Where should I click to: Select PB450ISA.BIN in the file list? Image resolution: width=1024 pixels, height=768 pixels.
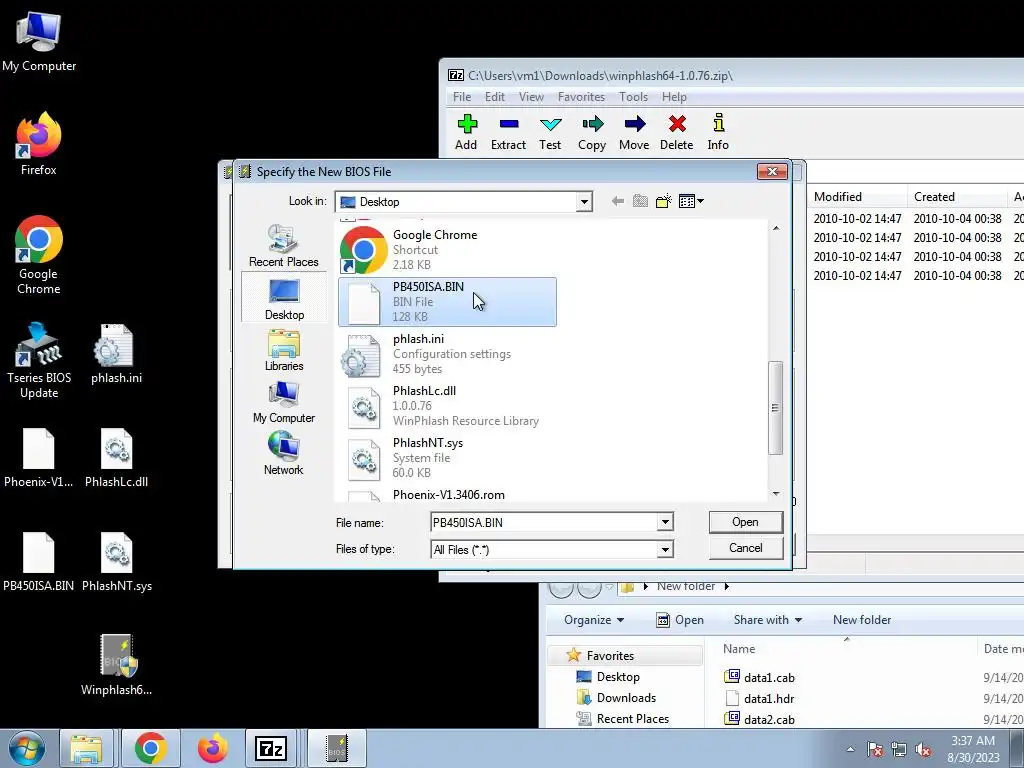click(447, 302)
